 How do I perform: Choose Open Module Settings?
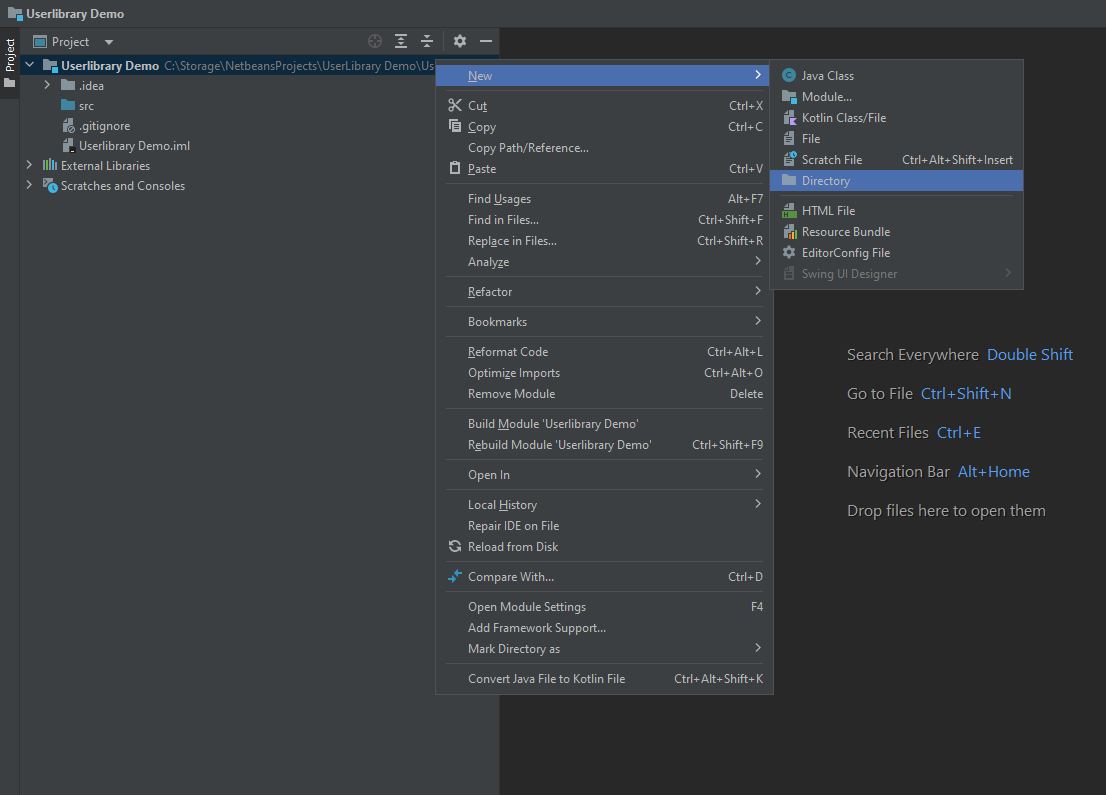(x=604, y=607)
